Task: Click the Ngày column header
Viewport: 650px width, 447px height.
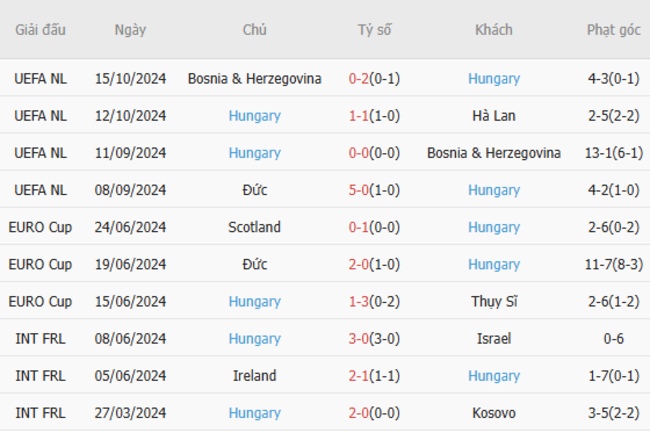Action: pyautogui.click(x=130, y=30)
